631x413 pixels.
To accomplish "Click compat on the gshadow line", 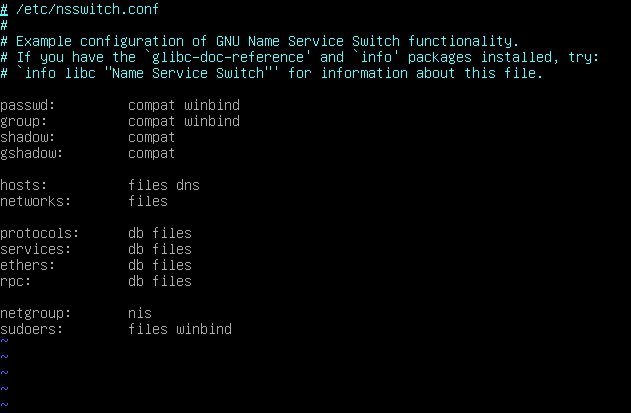I will click(x=151, y=154).
